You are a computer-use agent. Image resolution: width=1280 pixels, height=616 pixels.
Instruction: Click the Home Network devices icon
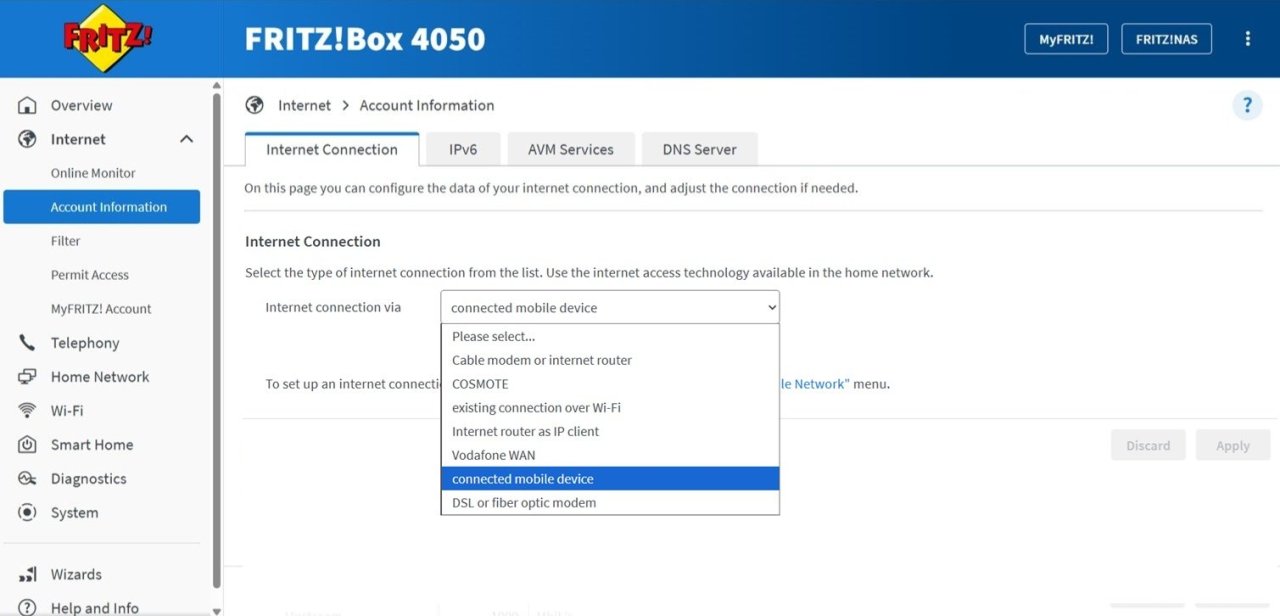(28, 377)
